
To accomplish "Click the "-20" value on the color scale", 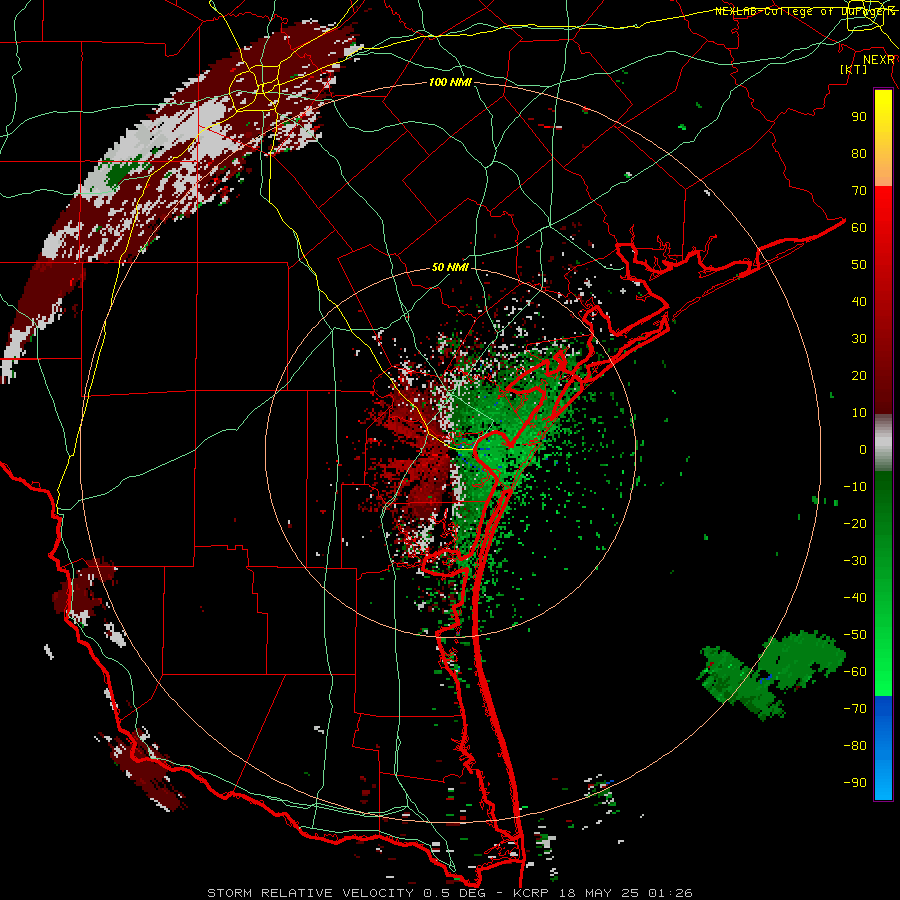I will [x=855, y=524].
